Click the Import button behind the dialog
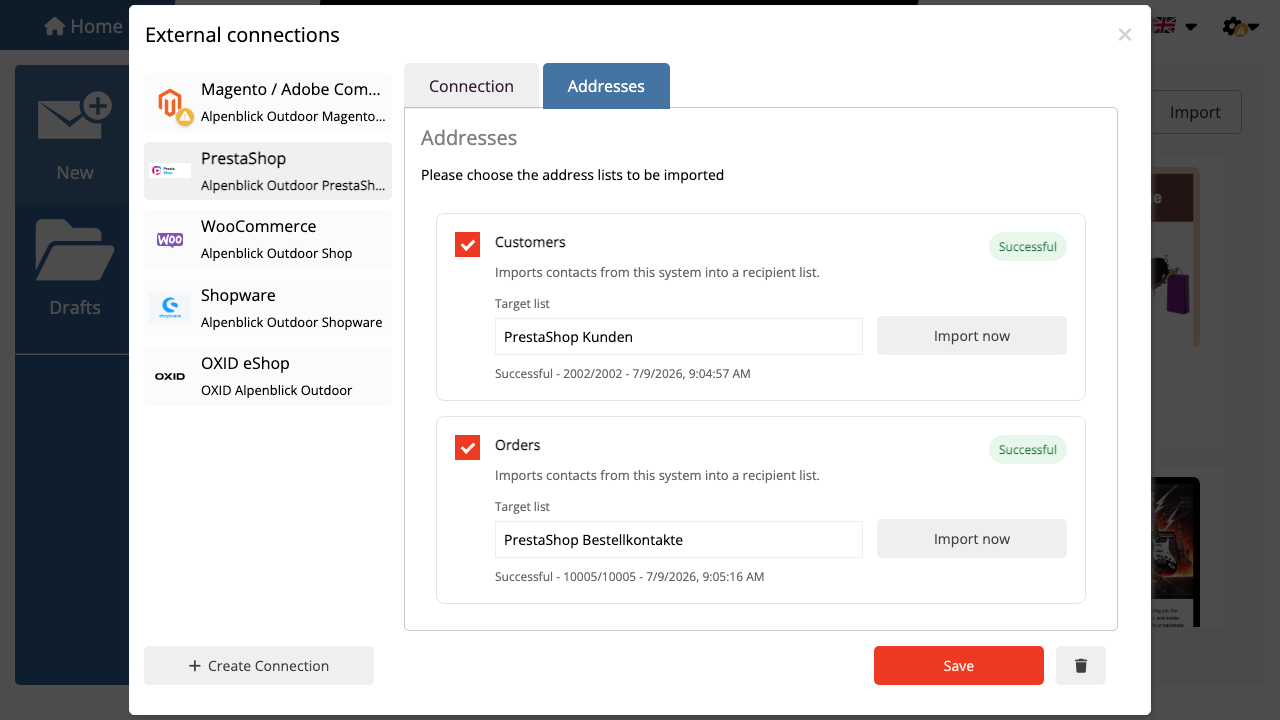Screen dimensions: 1280x720 coord(1196,112)
